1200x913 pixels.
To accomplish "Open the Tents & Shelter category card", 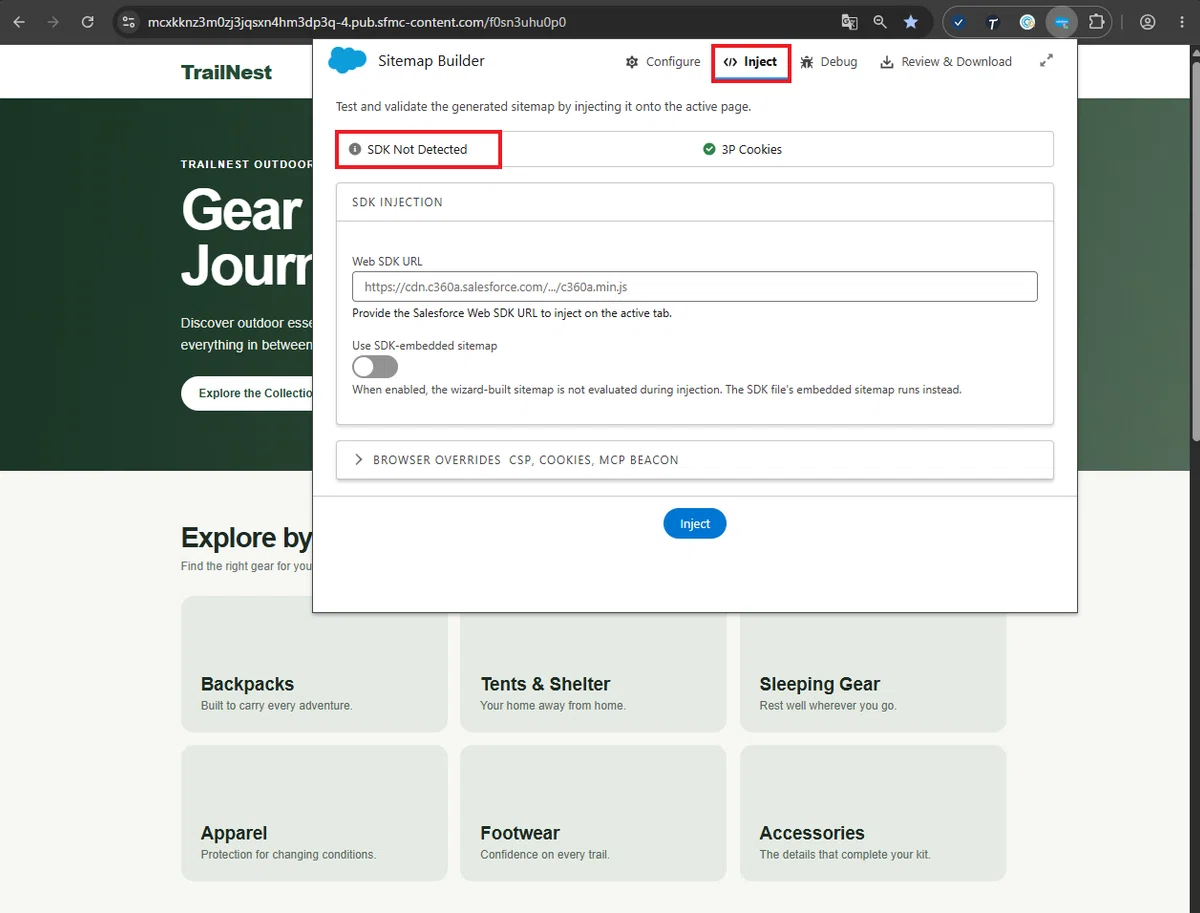I will (x=593, y=672).
